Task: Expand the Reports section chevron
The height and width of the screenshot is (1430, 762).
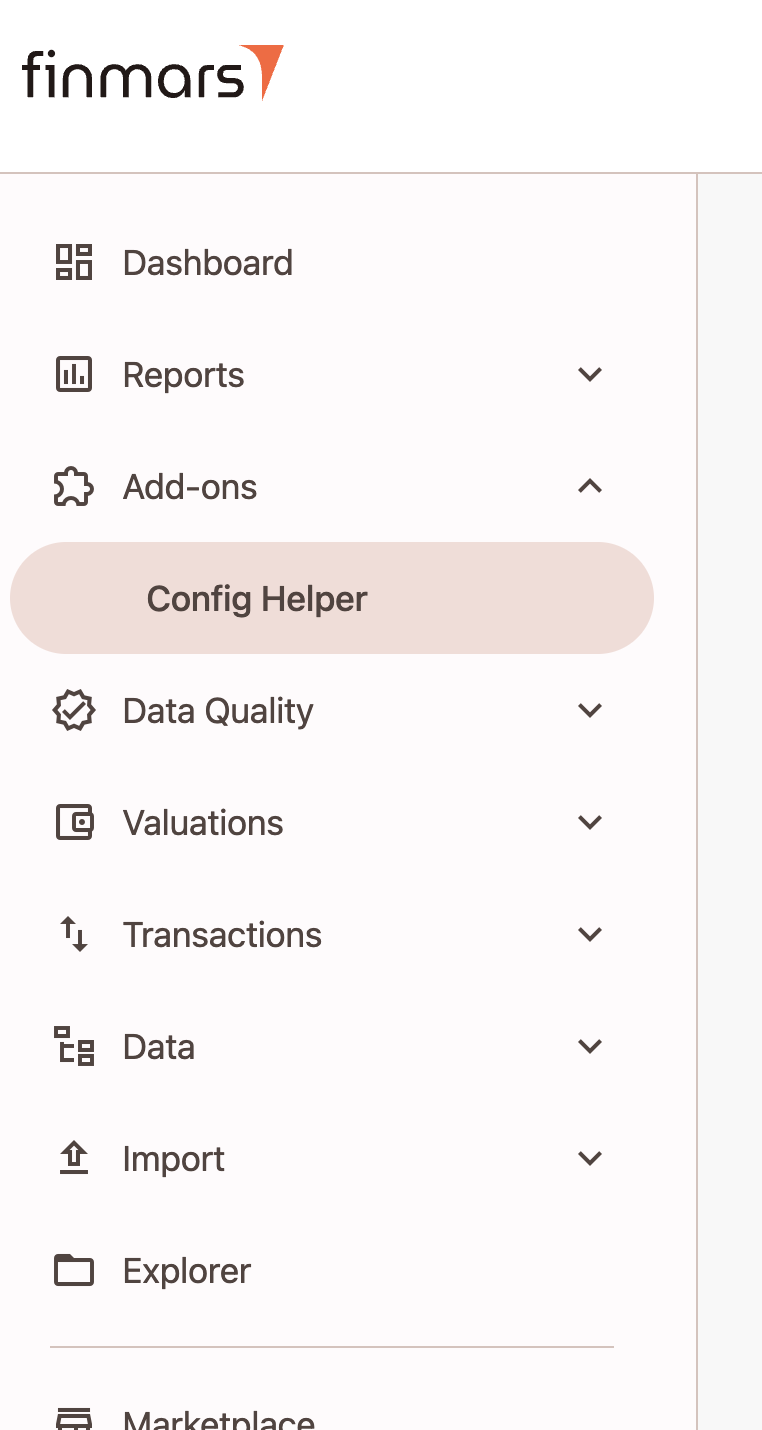Action: point(590,375)
